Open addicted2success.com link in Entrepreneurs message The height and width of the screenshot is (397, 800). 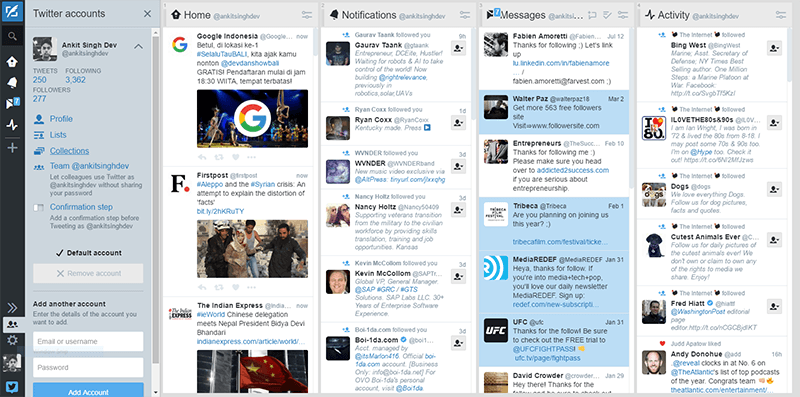coord(572,170)
